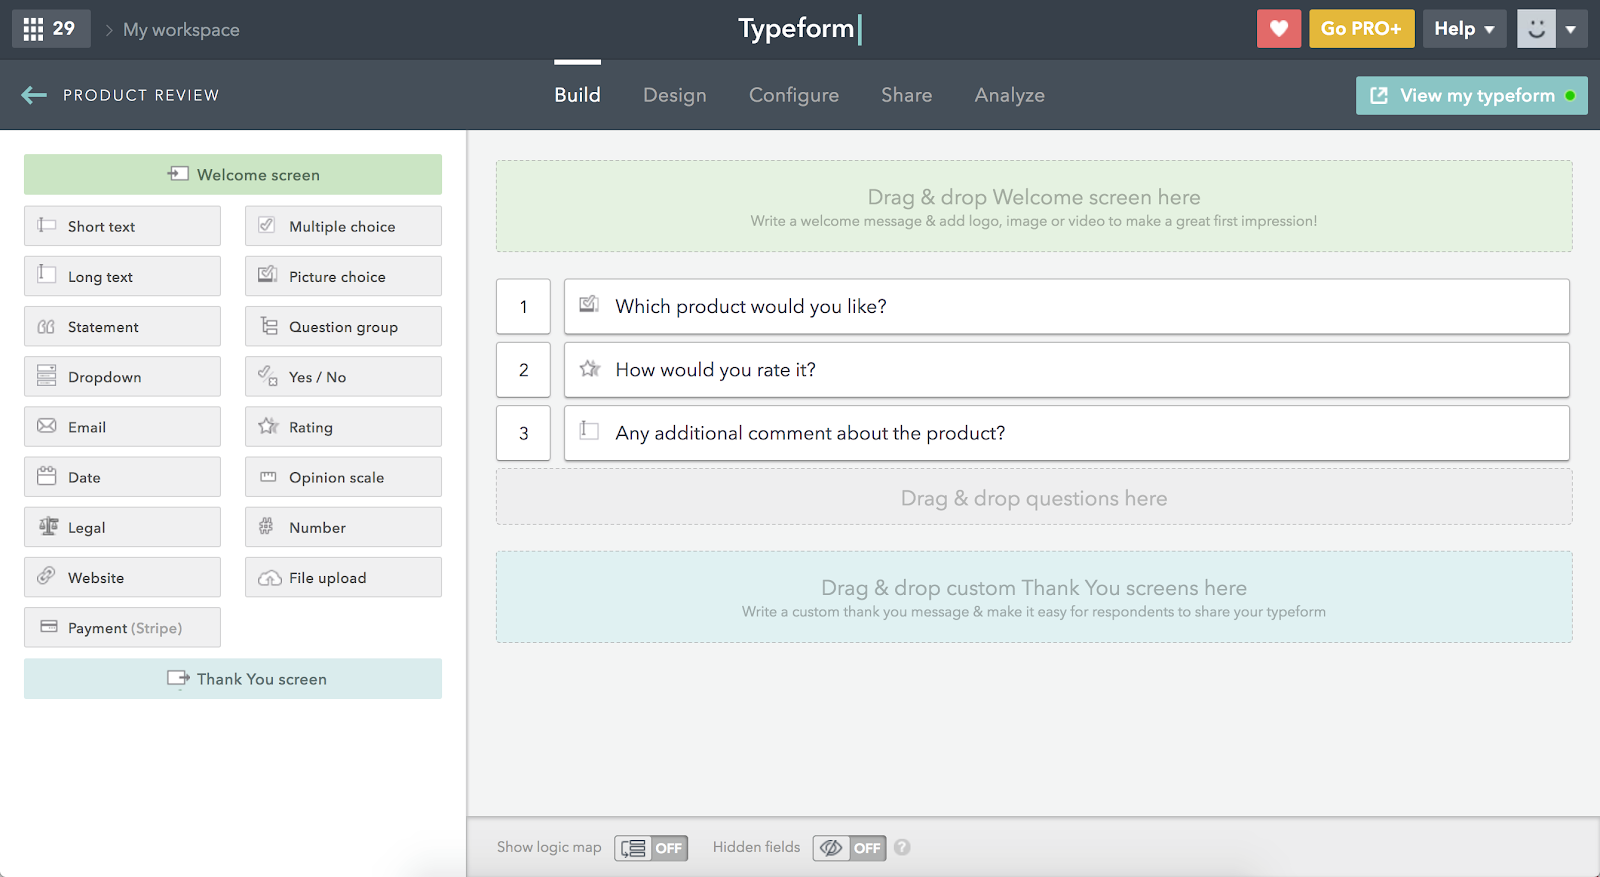Open the Share tab
The height and width of the screenshot is (877, 1600).
coord(907,95)
